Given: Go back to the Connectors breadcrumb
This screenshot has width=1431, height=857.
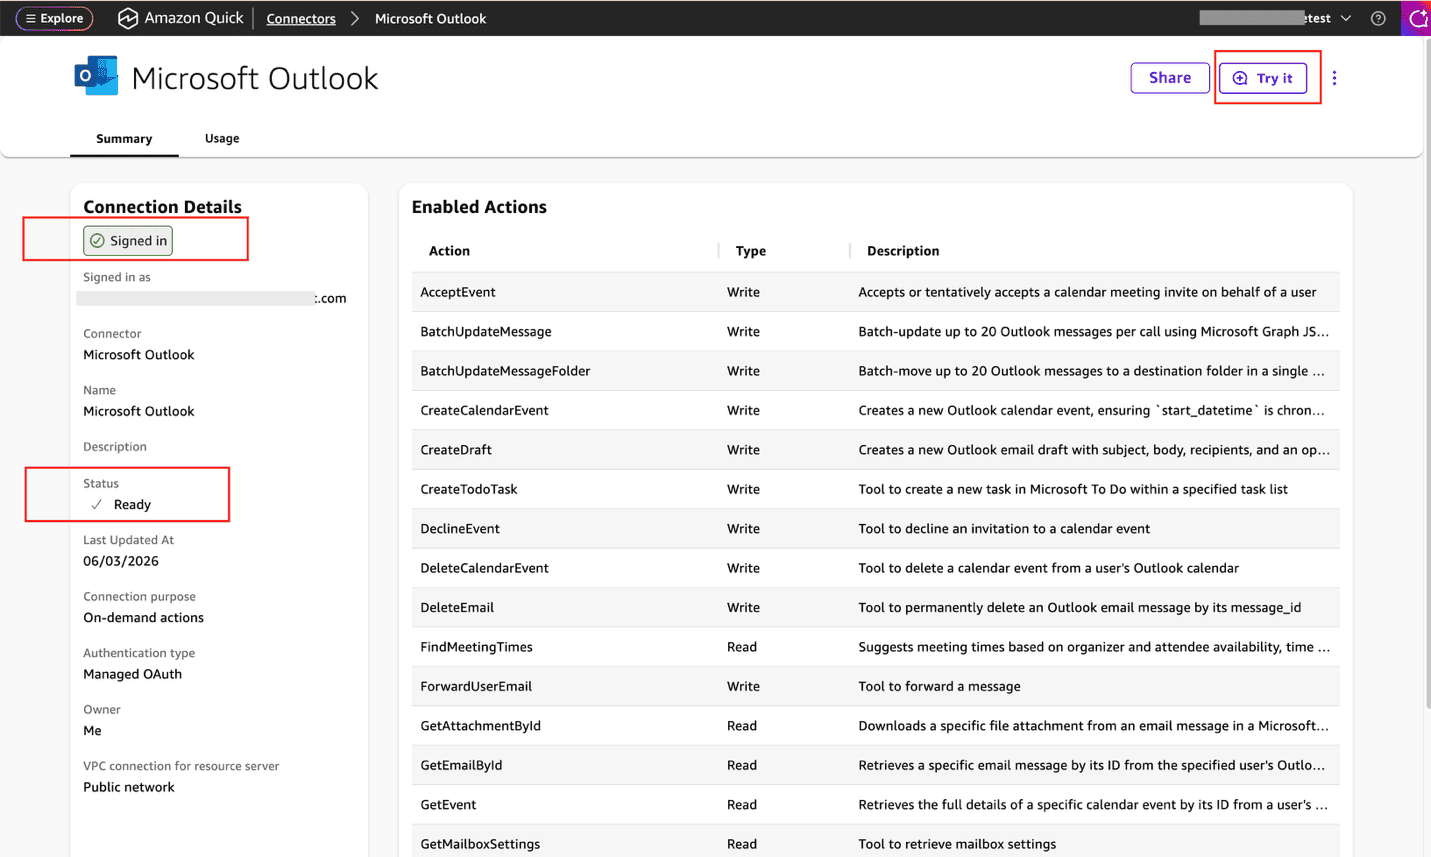Looking at the screenshot, I should pyautogui.click(x=301, y=18).
